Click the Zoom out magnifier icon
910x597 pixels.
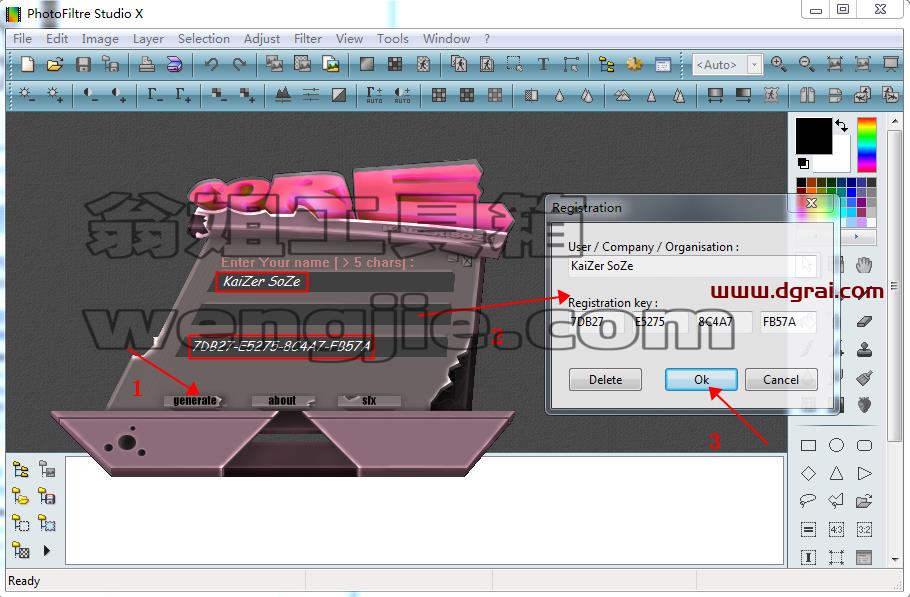(806, 64)
